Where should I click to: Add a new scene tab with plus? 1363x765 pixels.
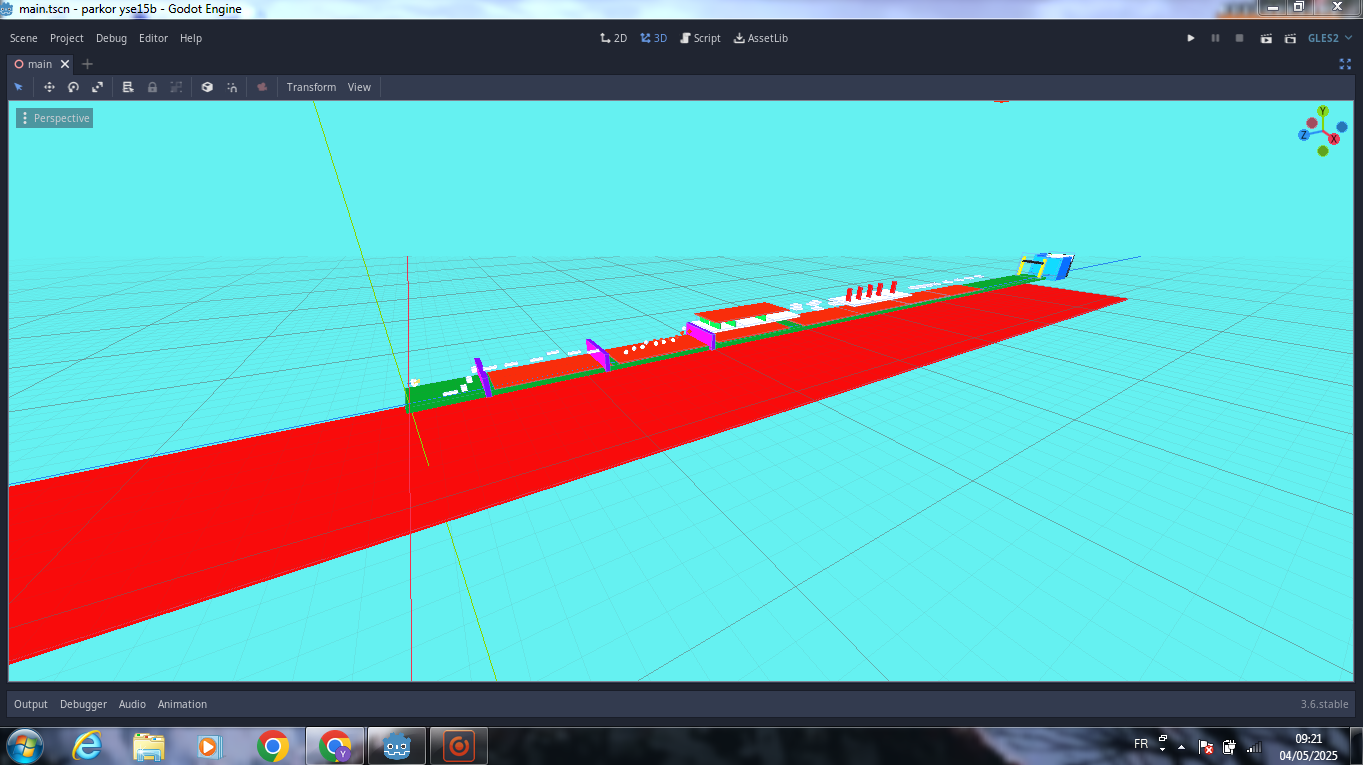tap(87, 64)
